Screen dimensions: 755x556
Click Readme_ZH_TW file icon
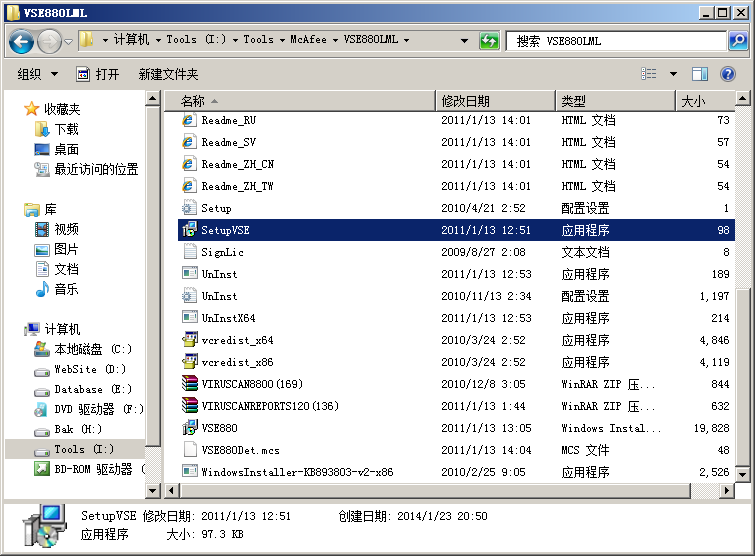tap(189, 186)
